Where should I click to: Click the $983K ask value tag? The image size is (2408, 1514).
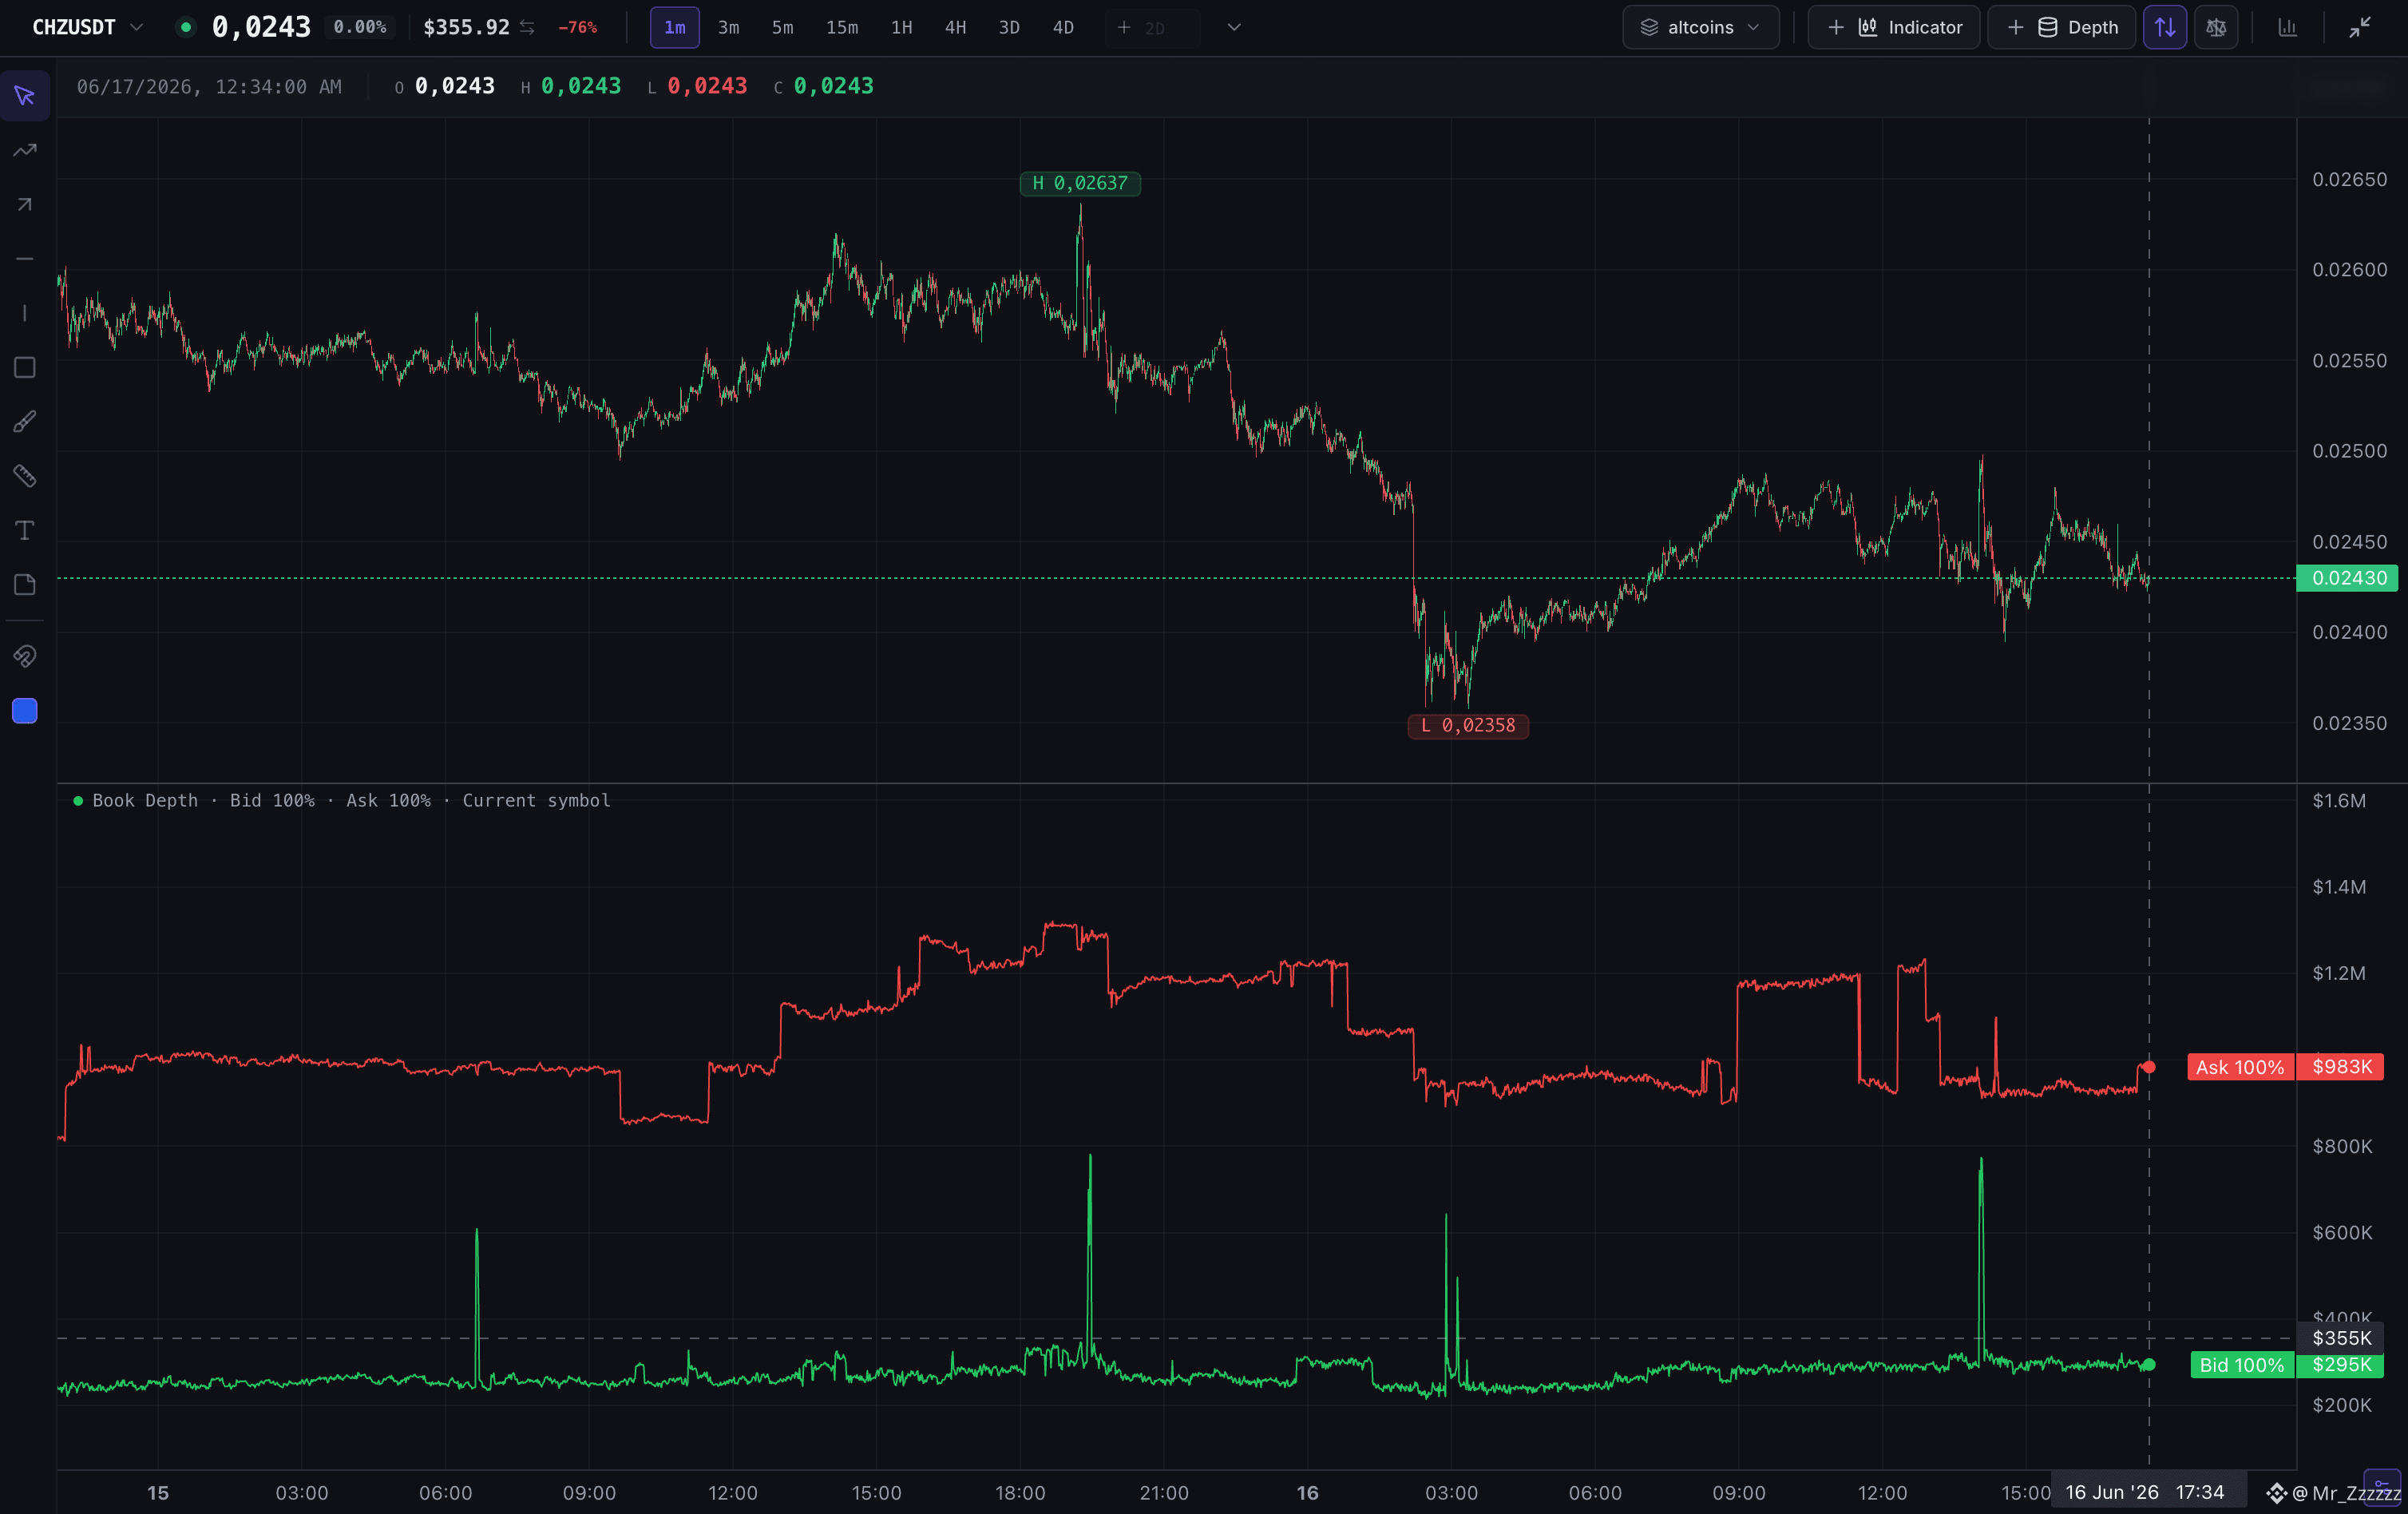pos(2341,1067)
